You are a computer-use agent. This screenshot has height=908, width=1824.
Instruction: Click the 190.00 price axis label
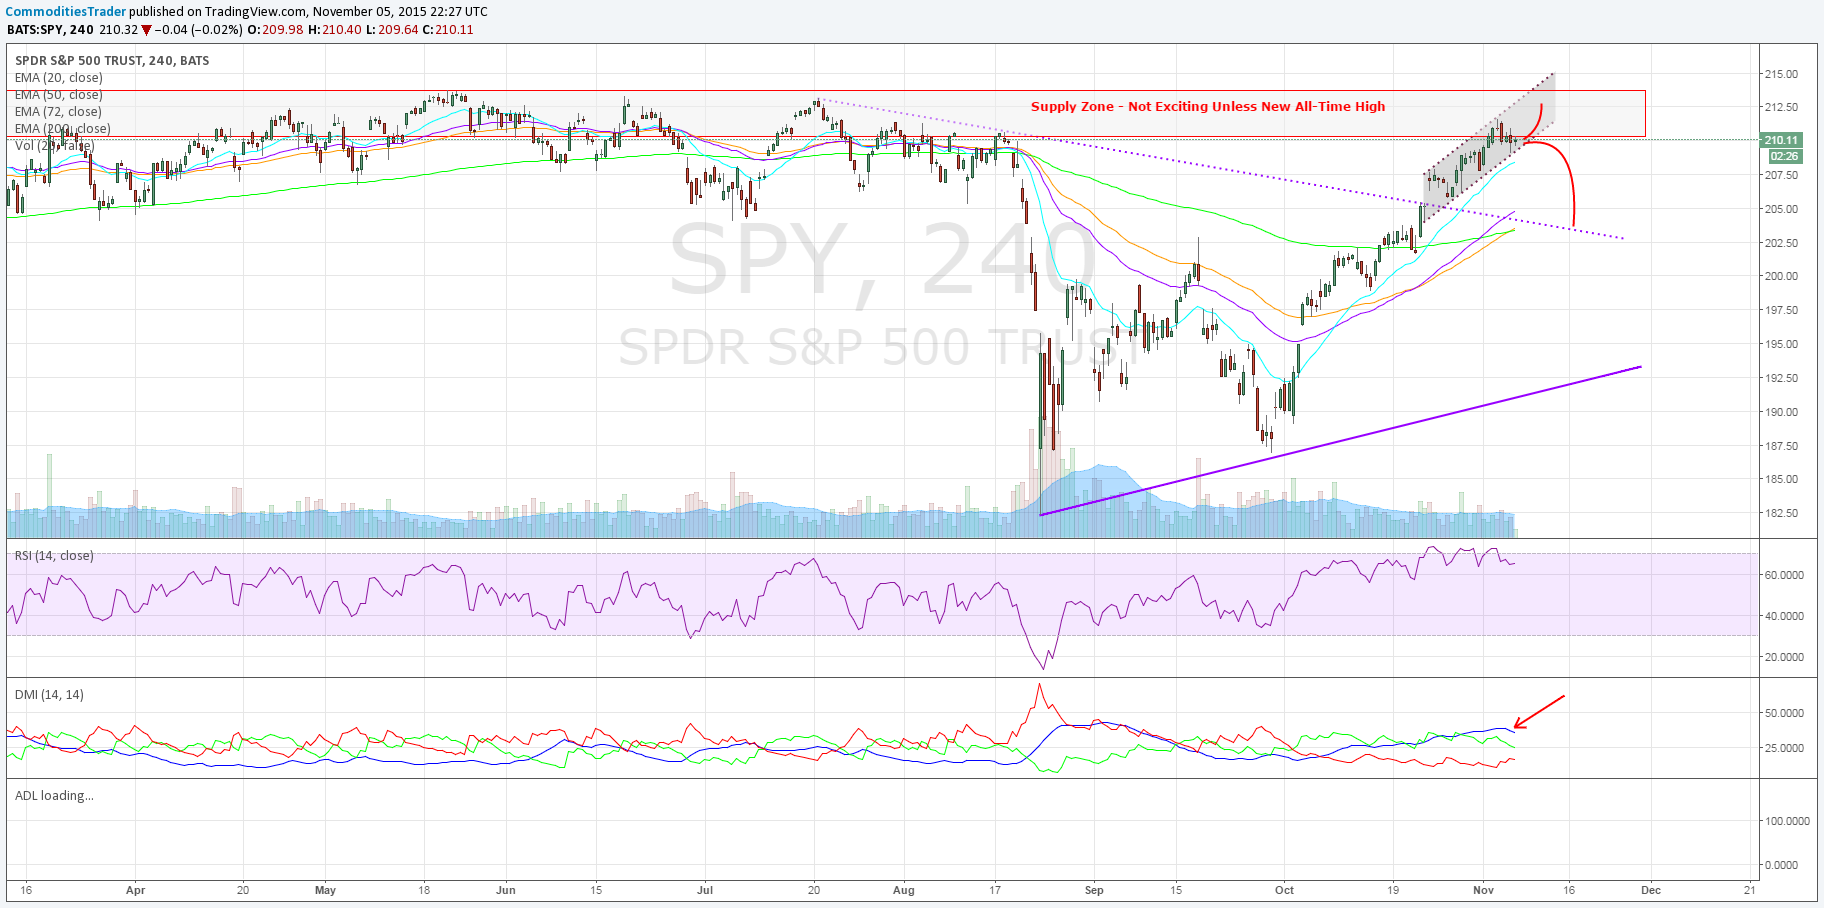(x=1781, y=412)
